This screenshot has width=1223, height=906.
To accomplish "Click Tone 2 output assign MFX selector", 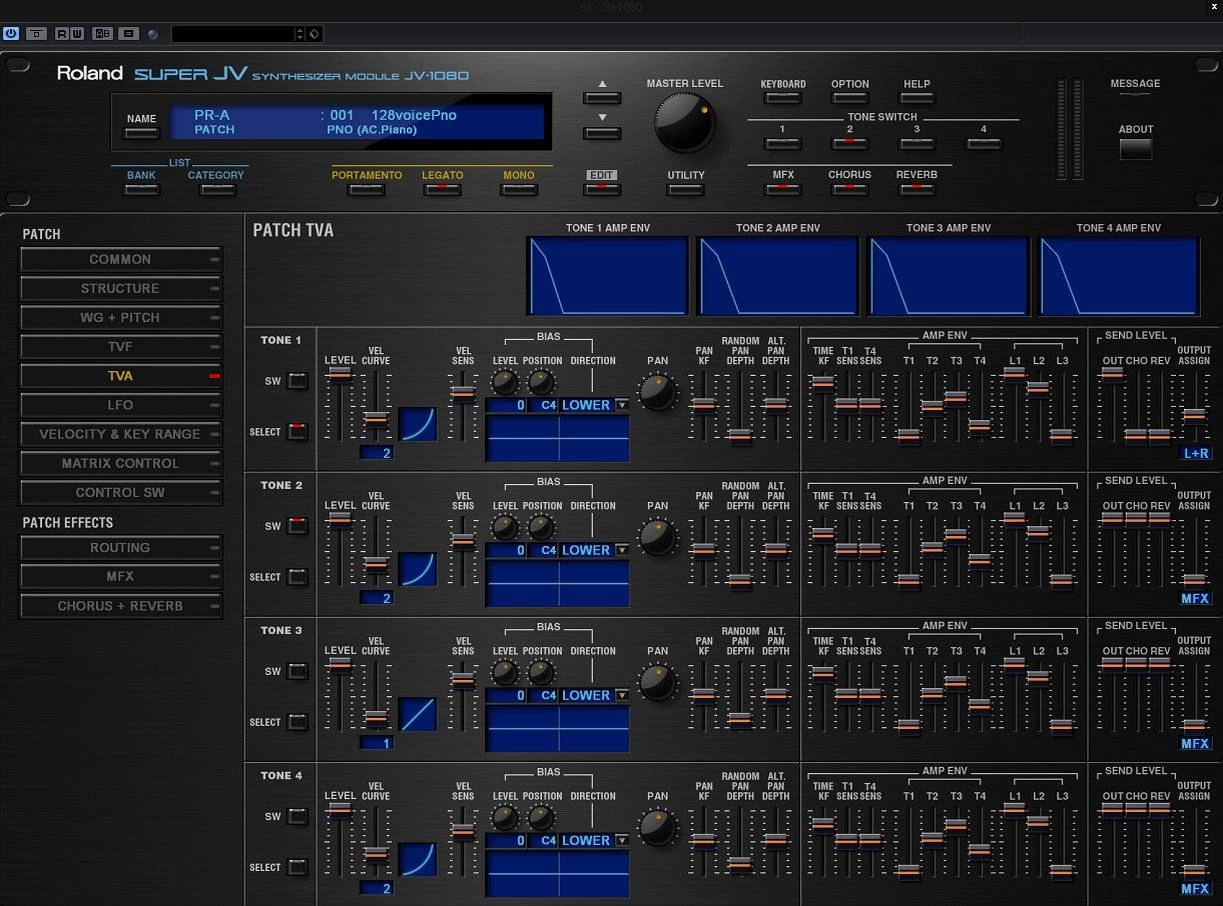I will [1196, 599].
